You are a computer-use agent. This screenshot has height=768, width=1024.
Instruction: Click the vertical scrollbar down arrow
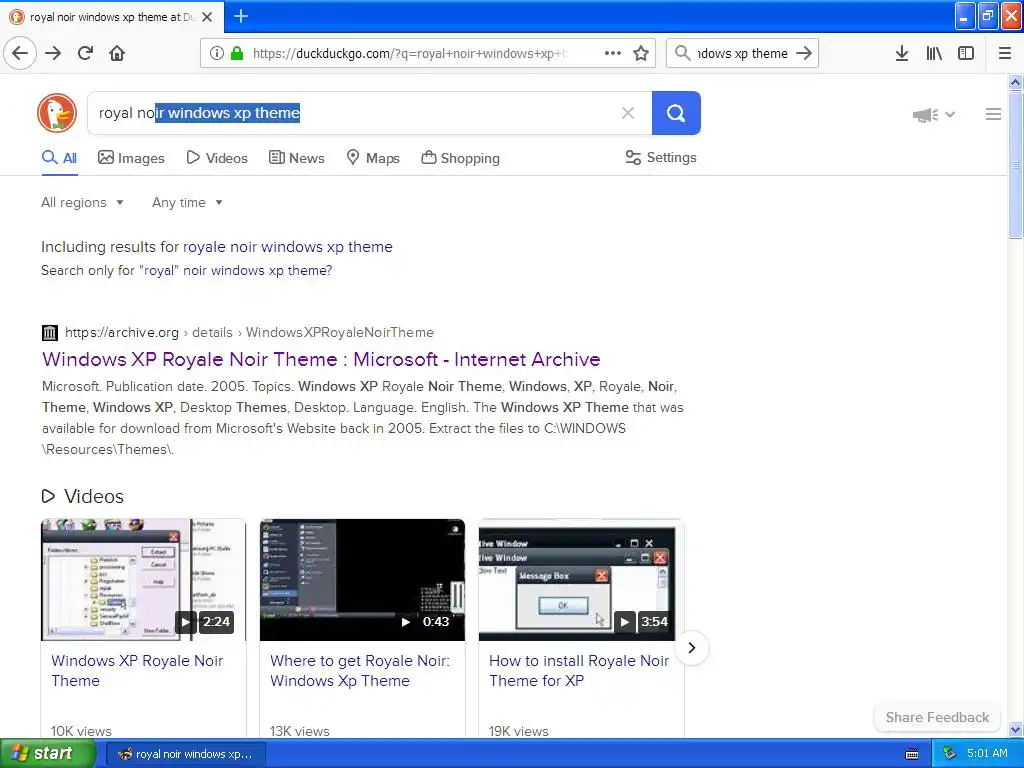[x=1016, y=729]
